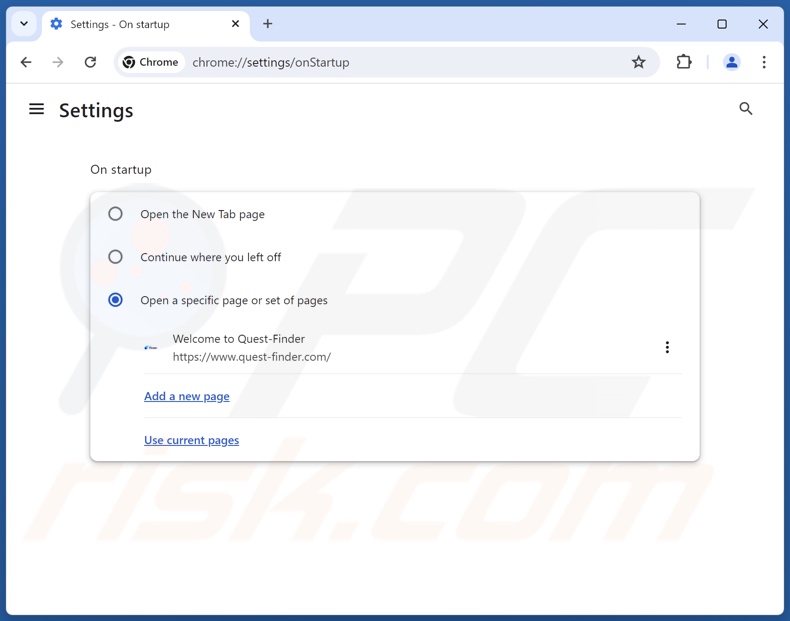The height and width of the screenshot is (621, 790).
Task: Open a new tab with plus button
Action: pyautogui.click(x=268, y=24)
